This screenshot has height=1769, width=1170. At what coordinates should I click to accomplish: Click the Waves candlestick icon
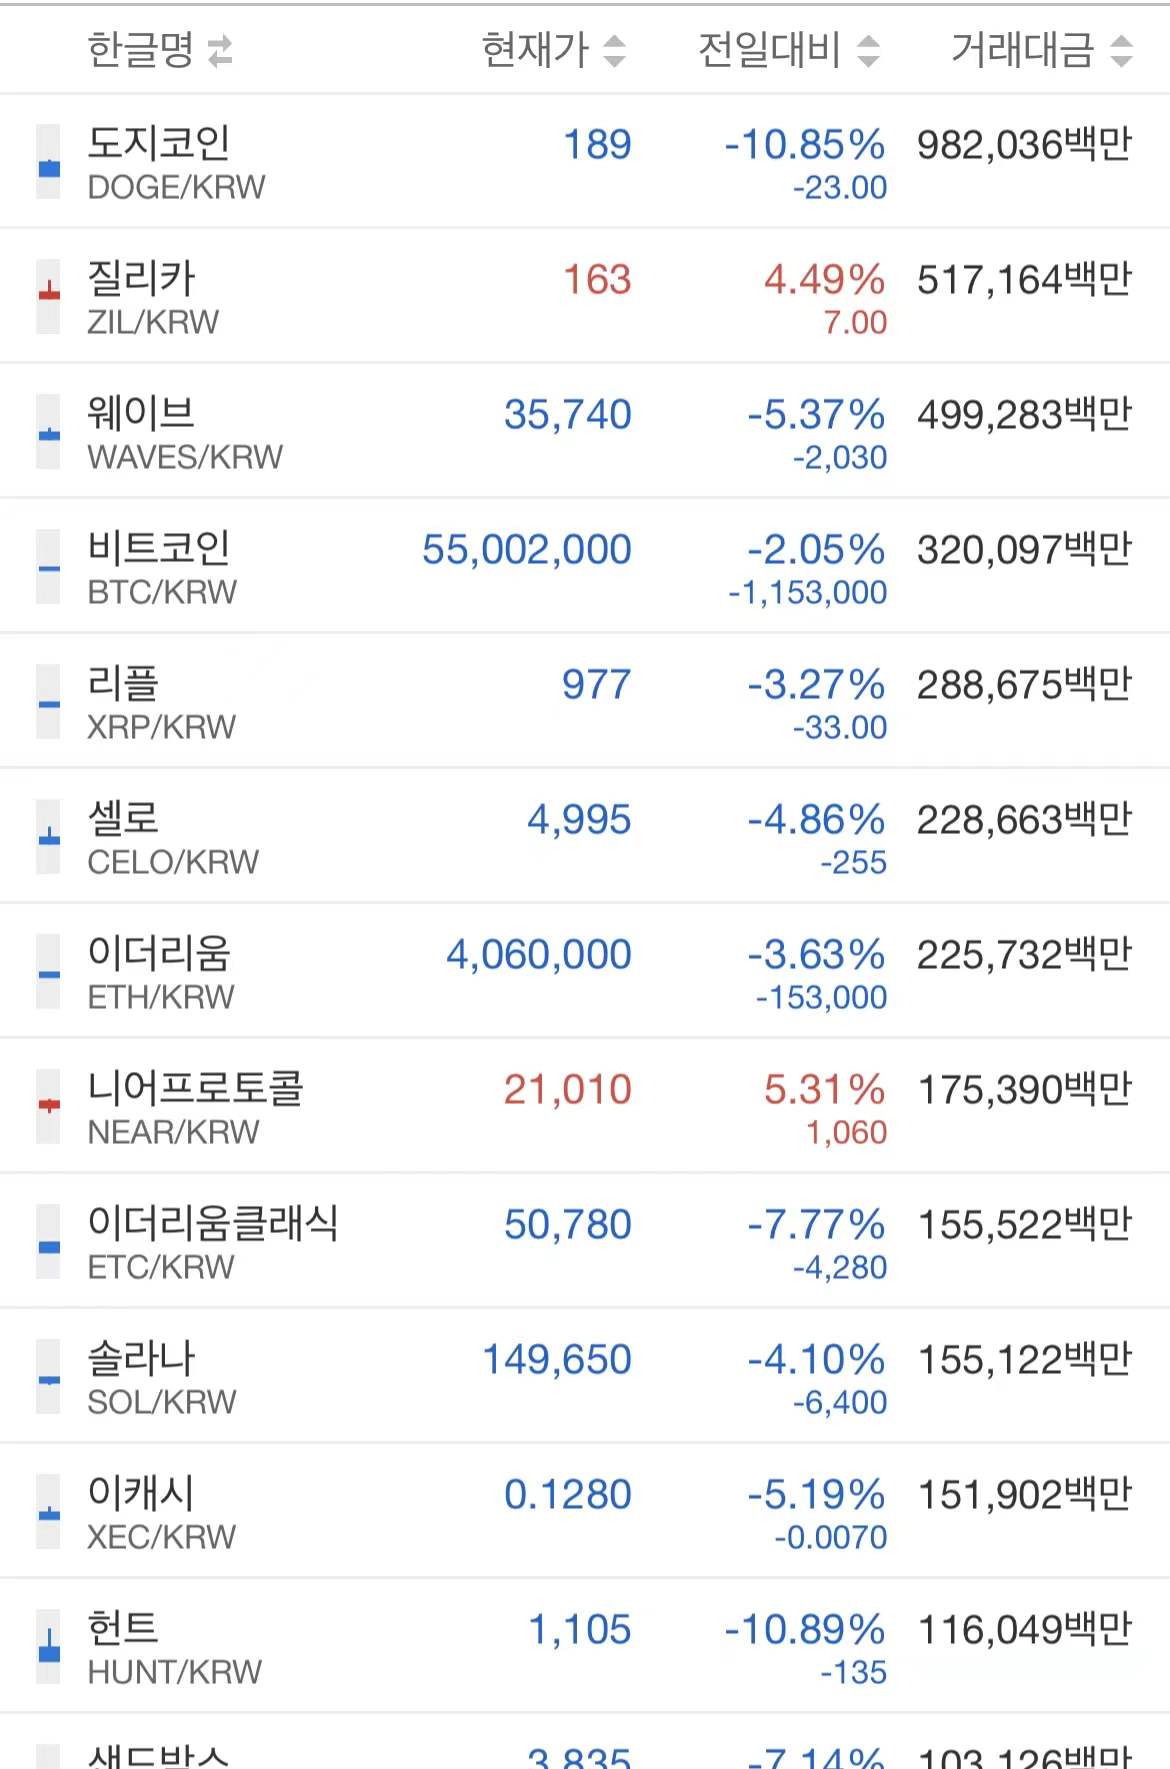(48, 432)
